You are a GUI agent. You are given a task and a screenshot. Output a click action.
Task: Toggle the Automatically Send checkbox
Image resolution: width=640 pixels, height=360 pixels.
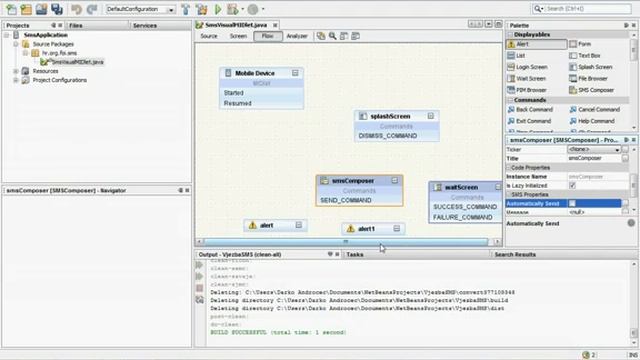click(x=572, y=203)
